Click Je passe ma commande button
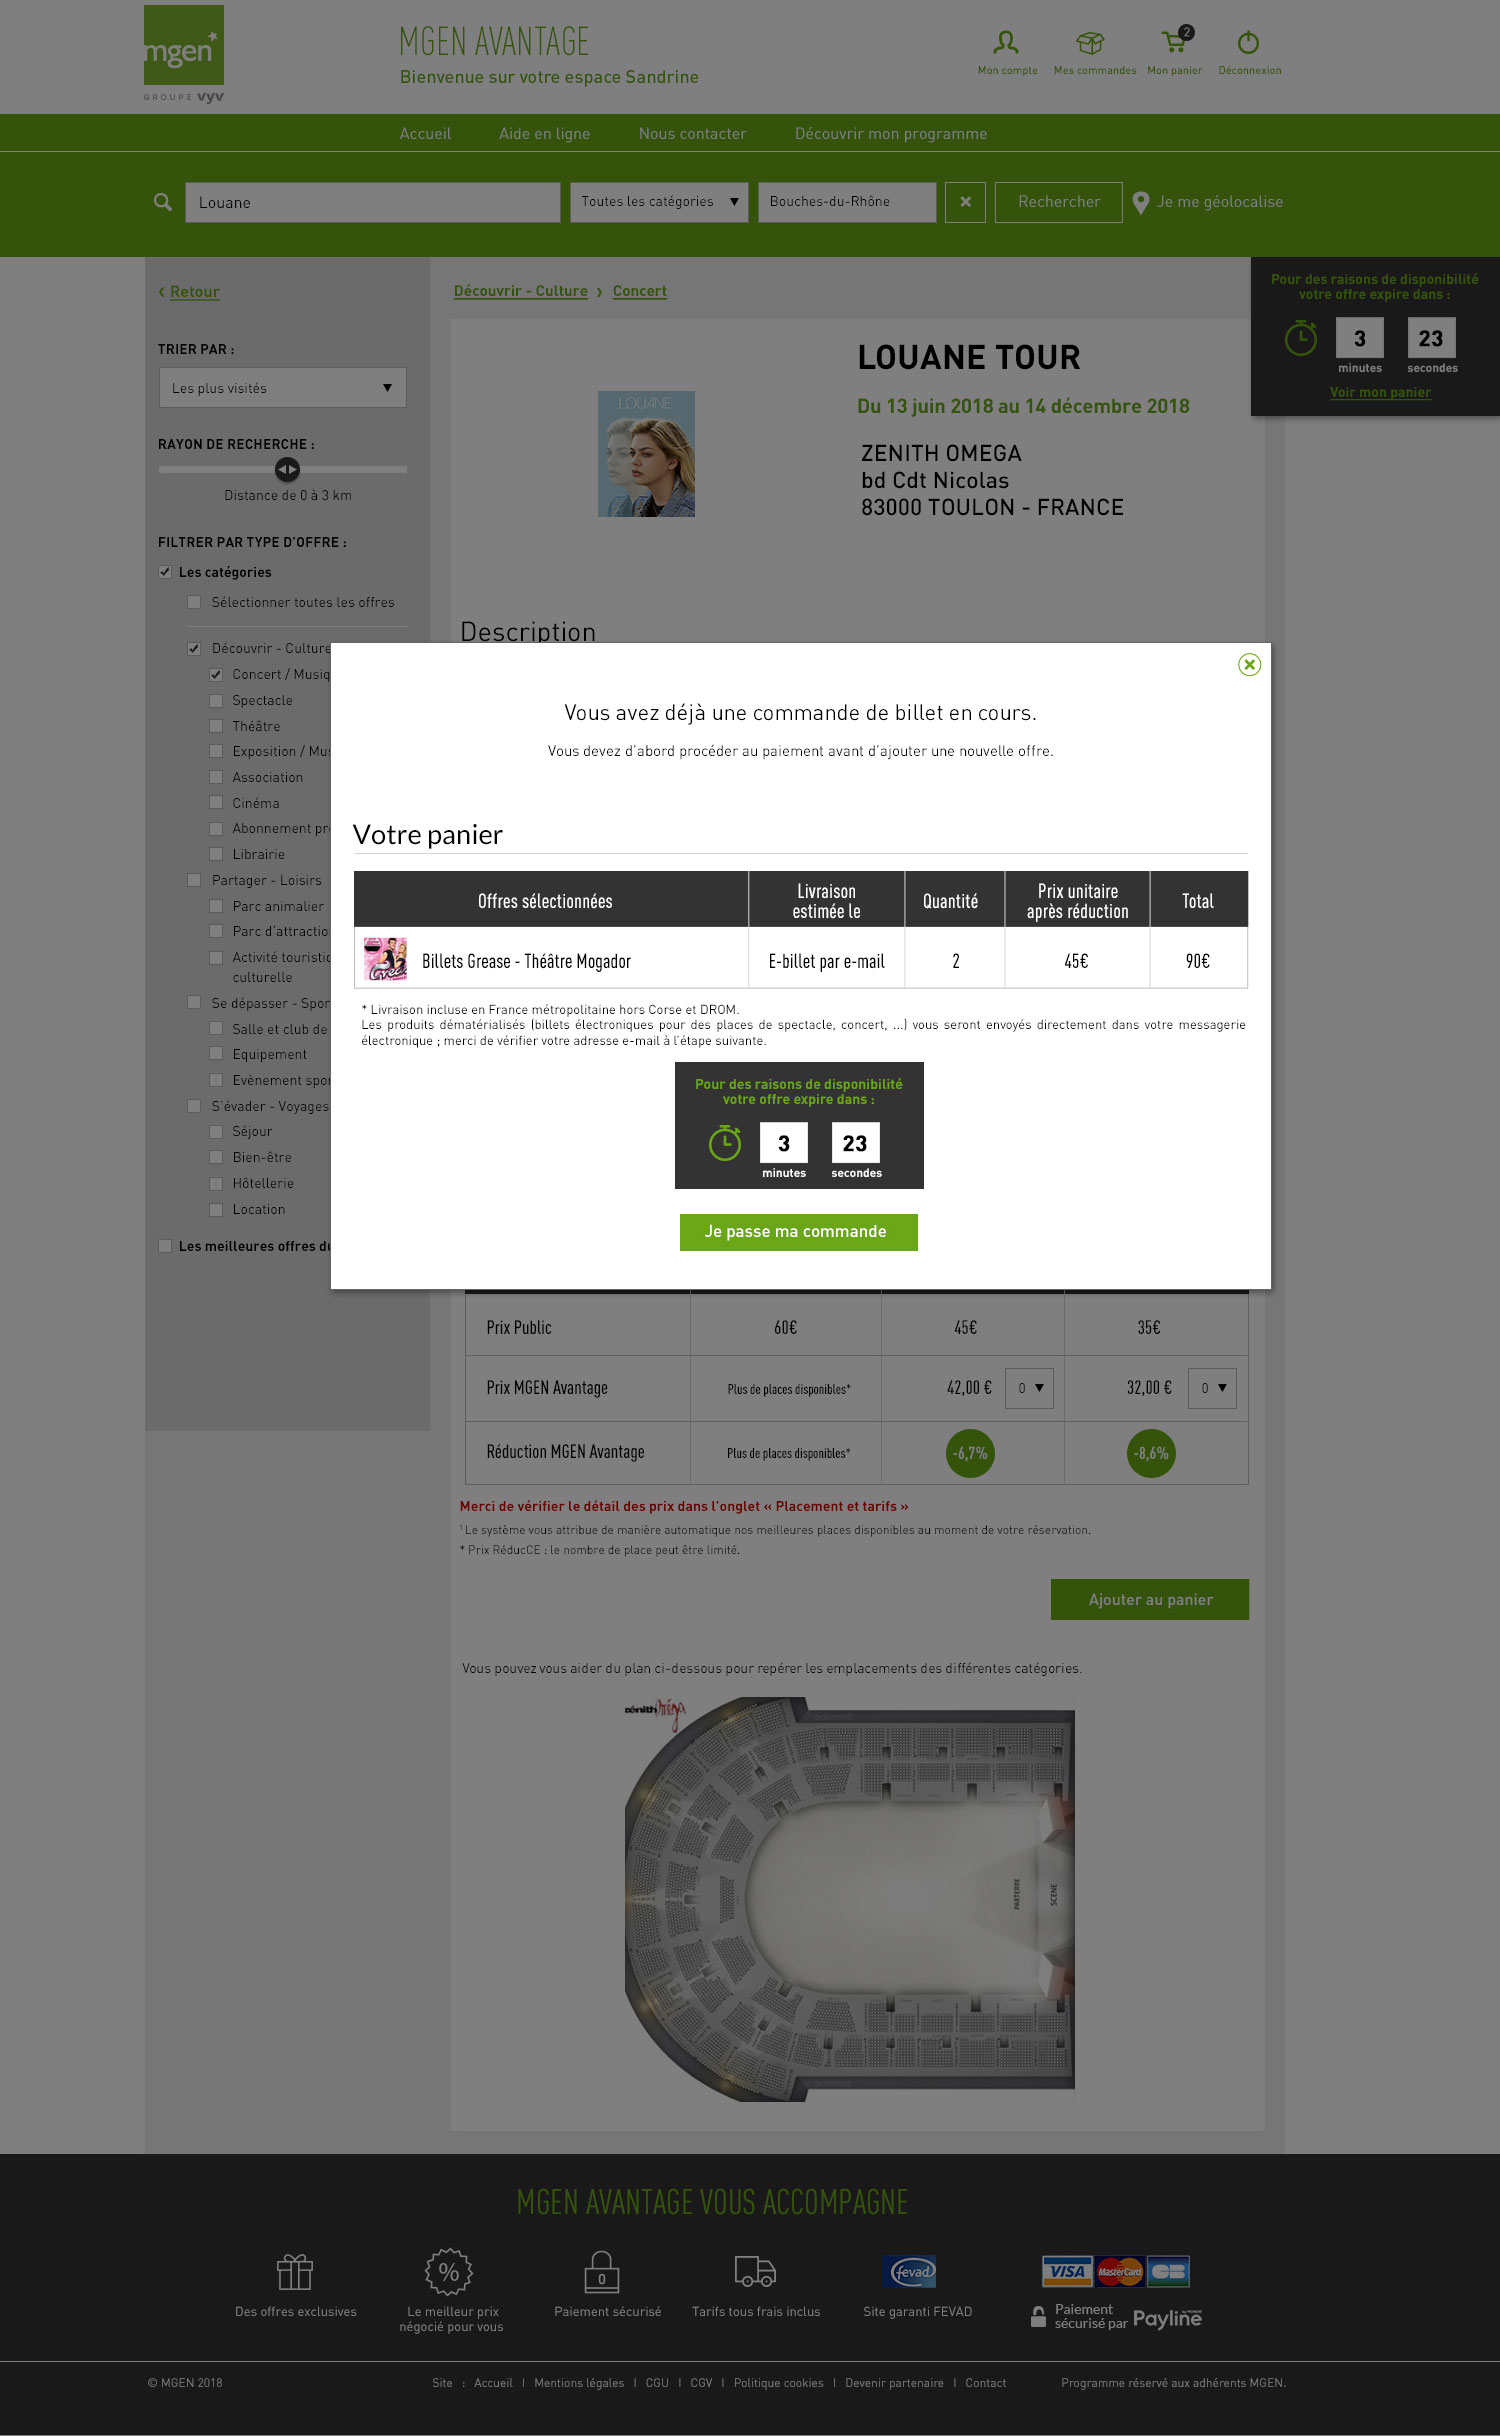 pos(798,1232)
